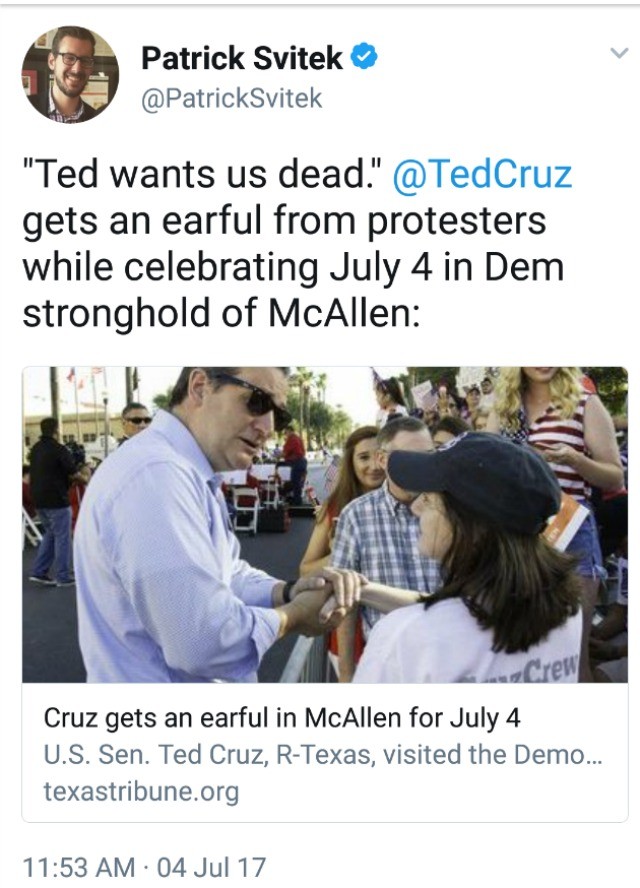The image size is (640, 888).
Task: Select the tweet text 'Ted wants us dead.'
Action: tap(203, 174)
